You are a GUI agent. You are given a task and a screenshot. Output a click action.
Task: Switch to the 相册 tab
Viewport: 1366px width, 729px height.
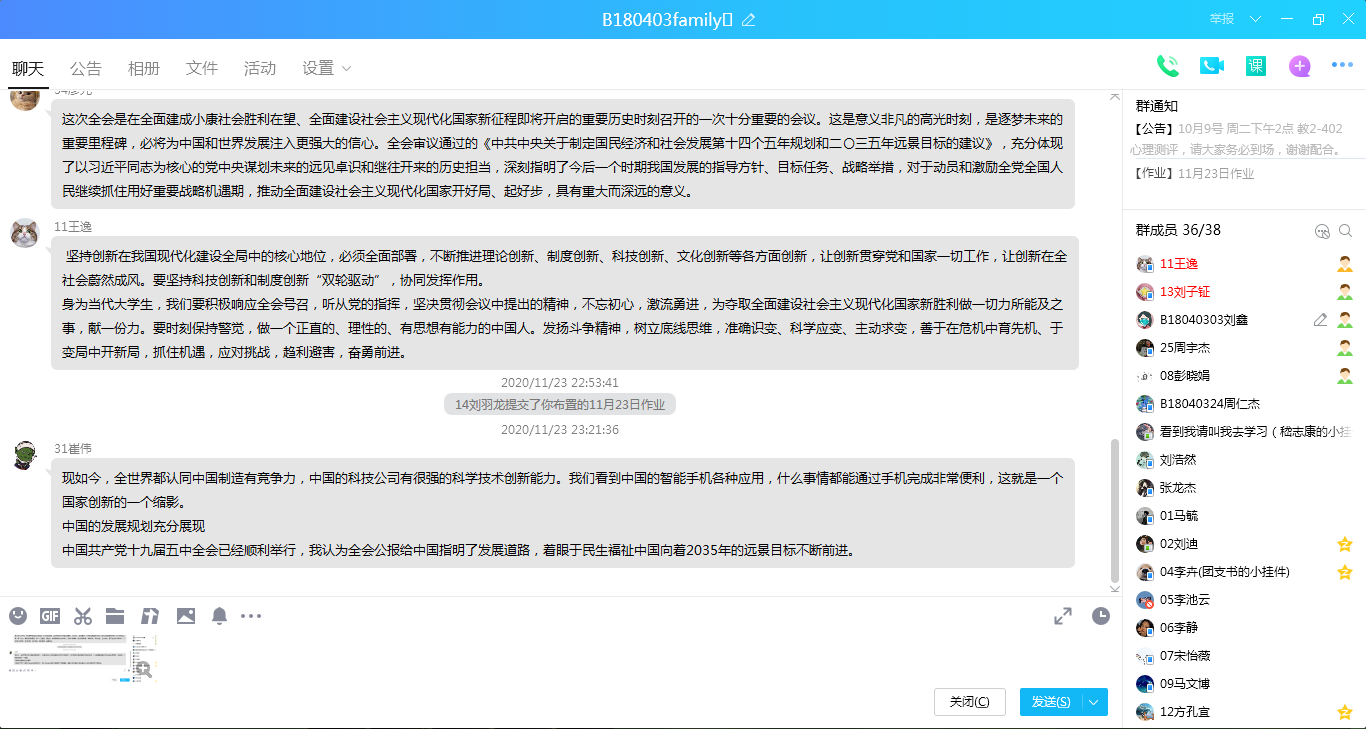(x=144, y=69)
